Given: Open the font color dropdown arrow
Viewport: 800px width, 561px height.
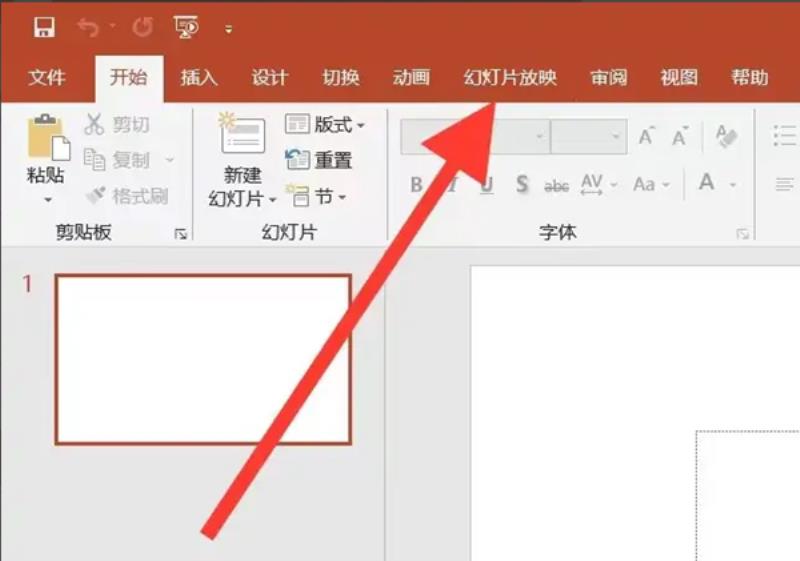Looking at the screenshot, I should (x=733, y=185).
